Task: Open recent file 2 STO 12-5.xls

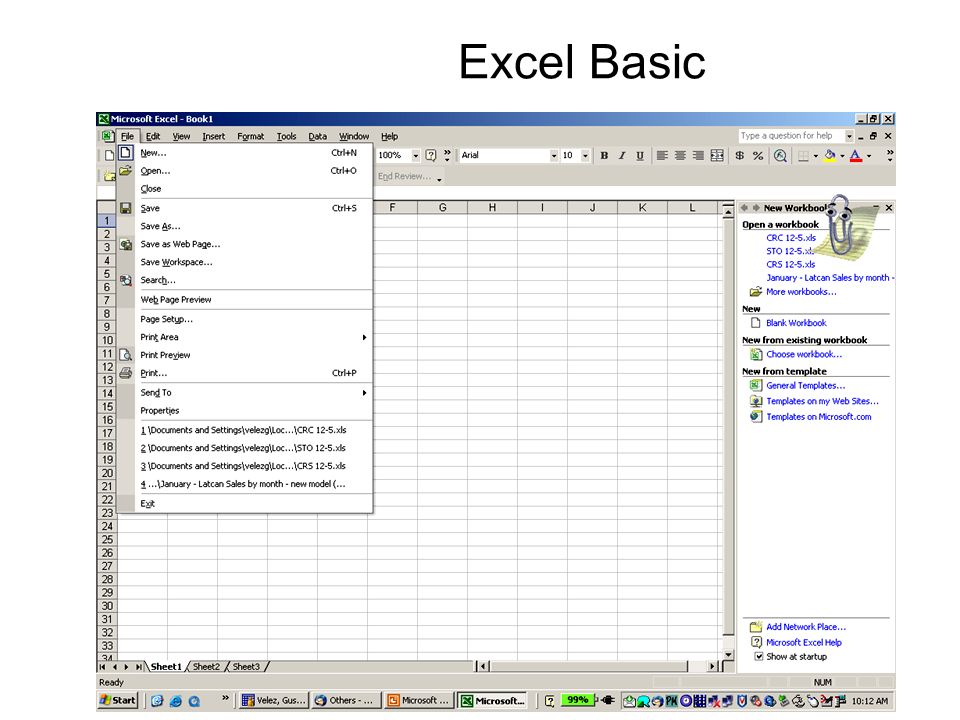Action: (245, 448)
